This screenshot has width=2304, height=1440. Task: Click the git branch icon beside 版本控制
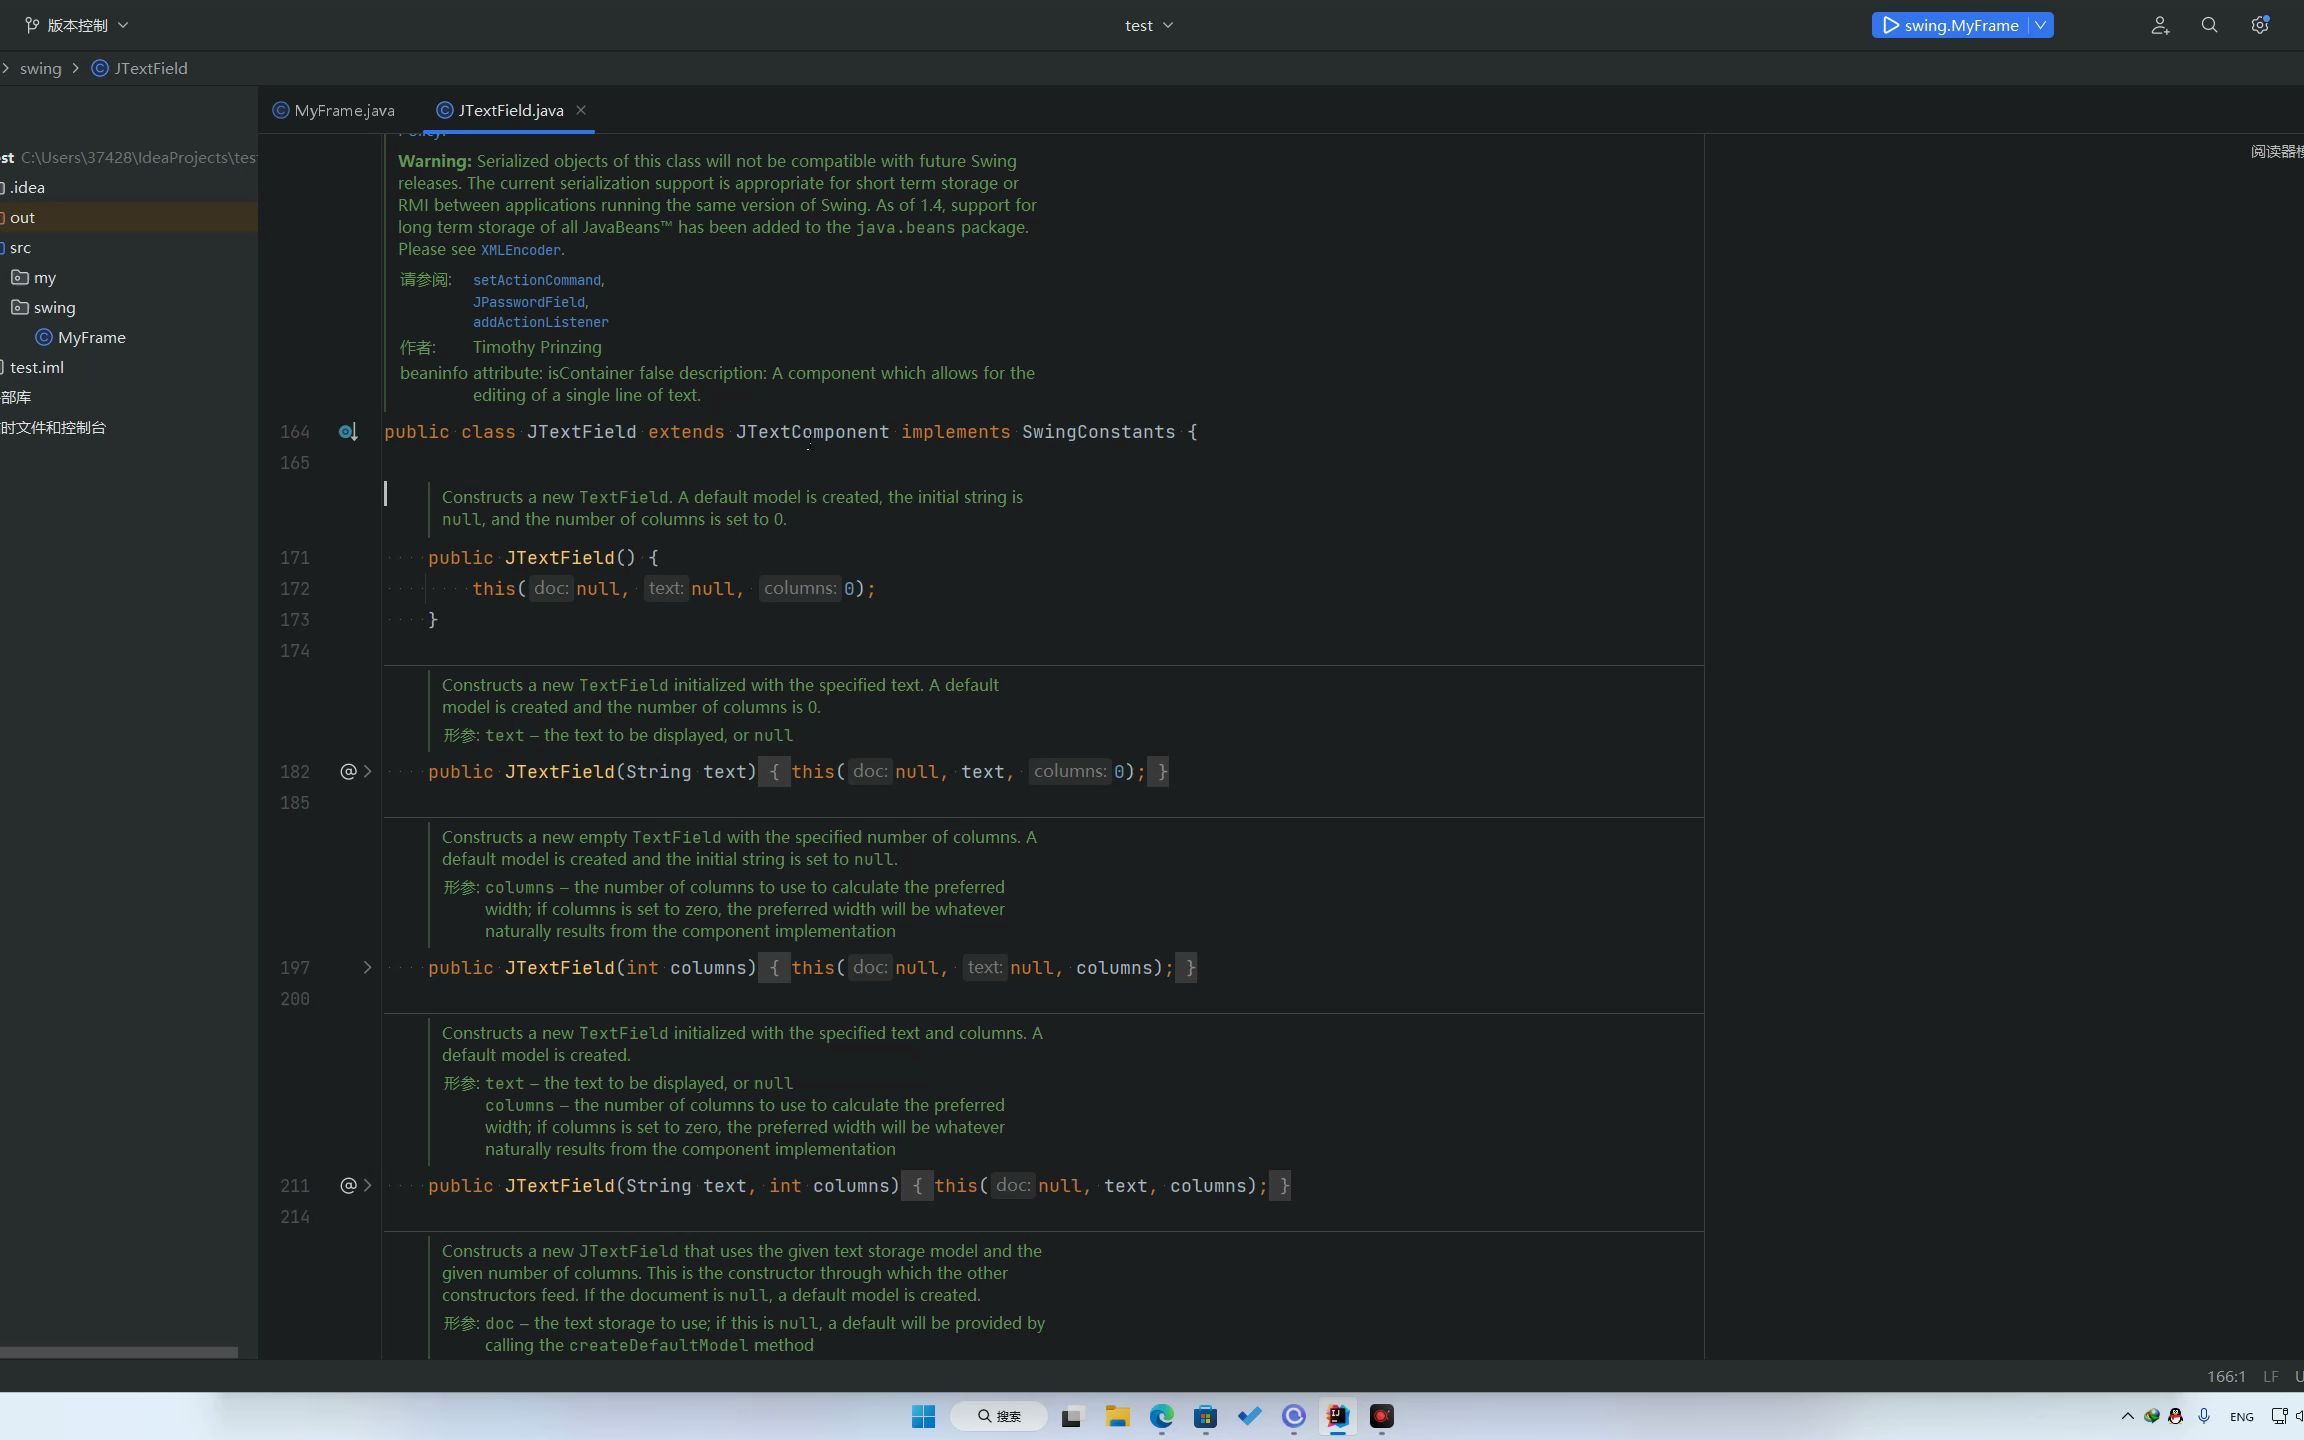[32, 25]
